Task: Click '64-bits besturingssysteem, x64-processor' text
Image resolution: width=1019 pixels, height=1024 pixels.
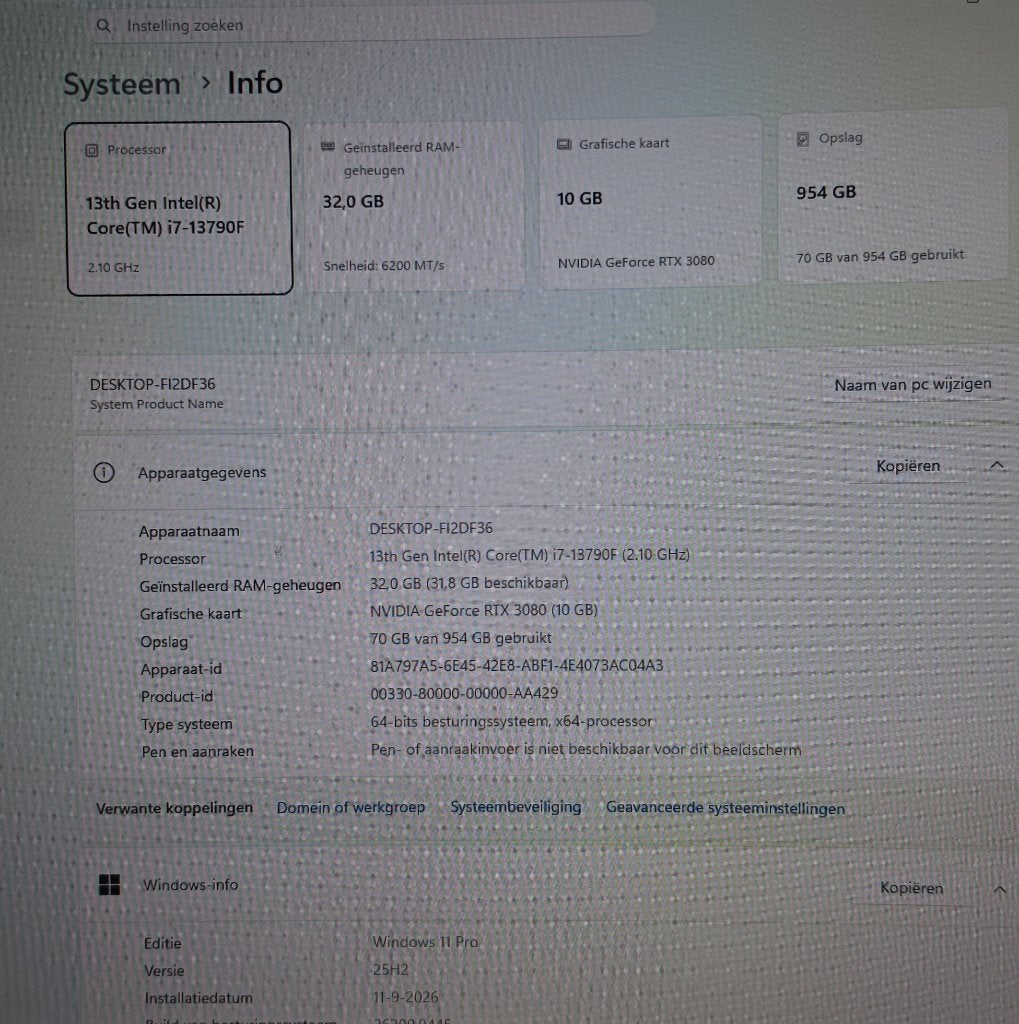Action: [x=511, y=722]
